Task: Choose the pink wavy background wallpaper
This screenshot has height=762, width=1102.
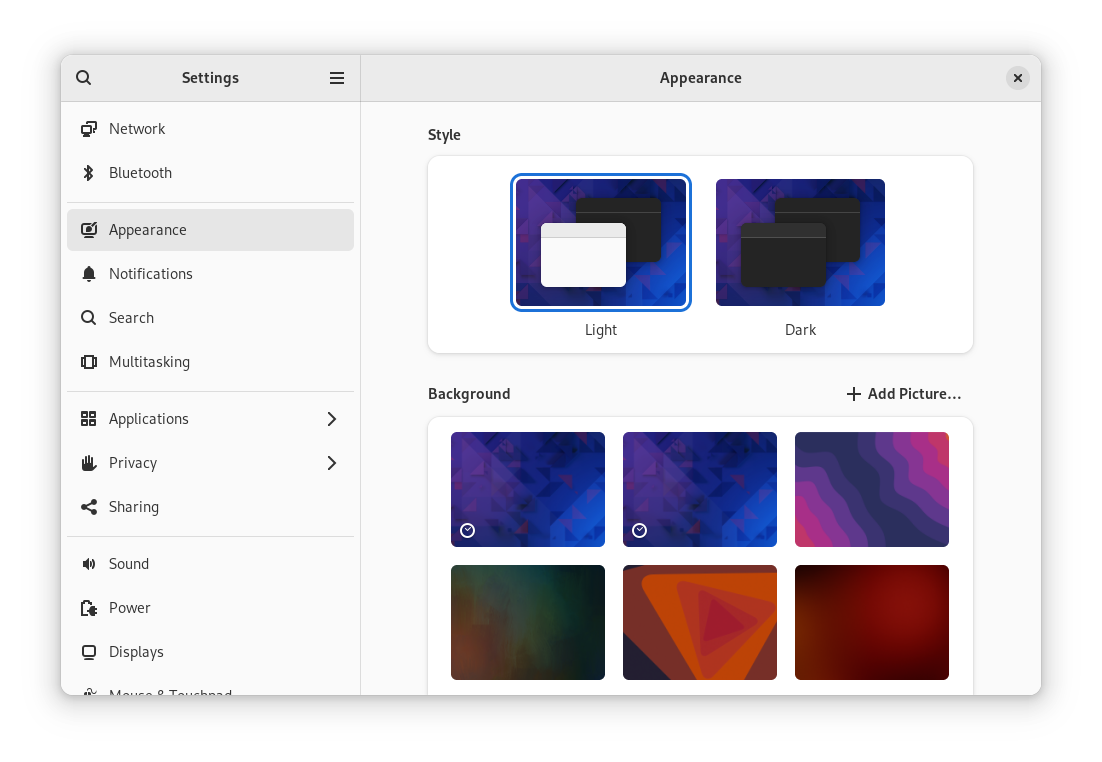Action: pyautogui.click(x=871, y=489)
